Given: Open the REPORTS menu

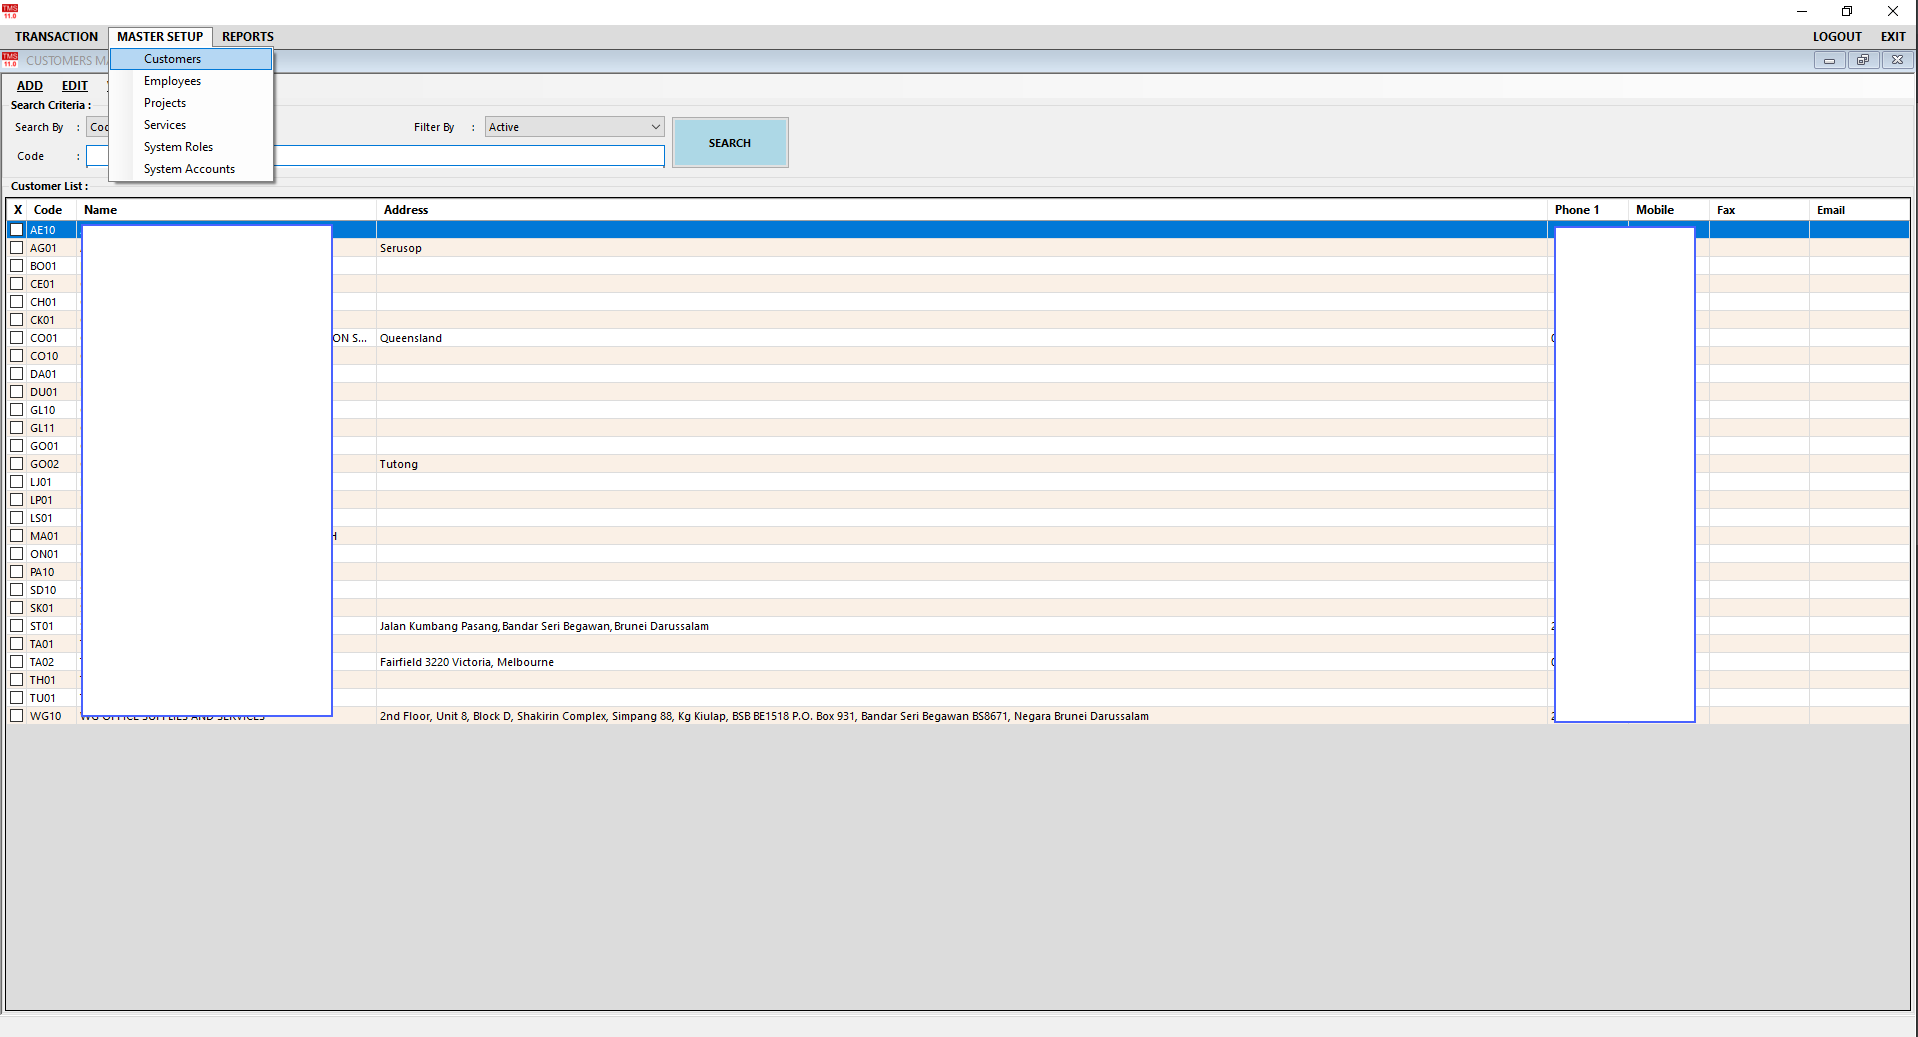Looking at the screenshot, I should coord(248,37).
